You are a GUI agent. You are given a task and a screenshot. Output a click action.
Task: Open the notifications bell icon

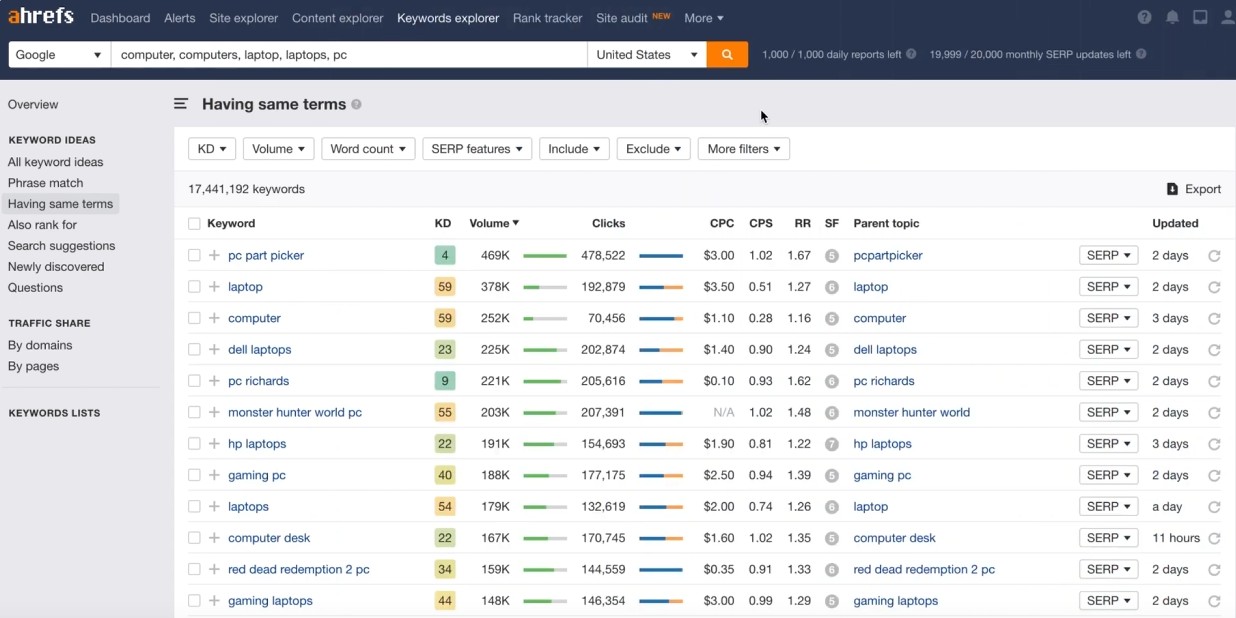pyautogui.click(x=1172, y=18)
